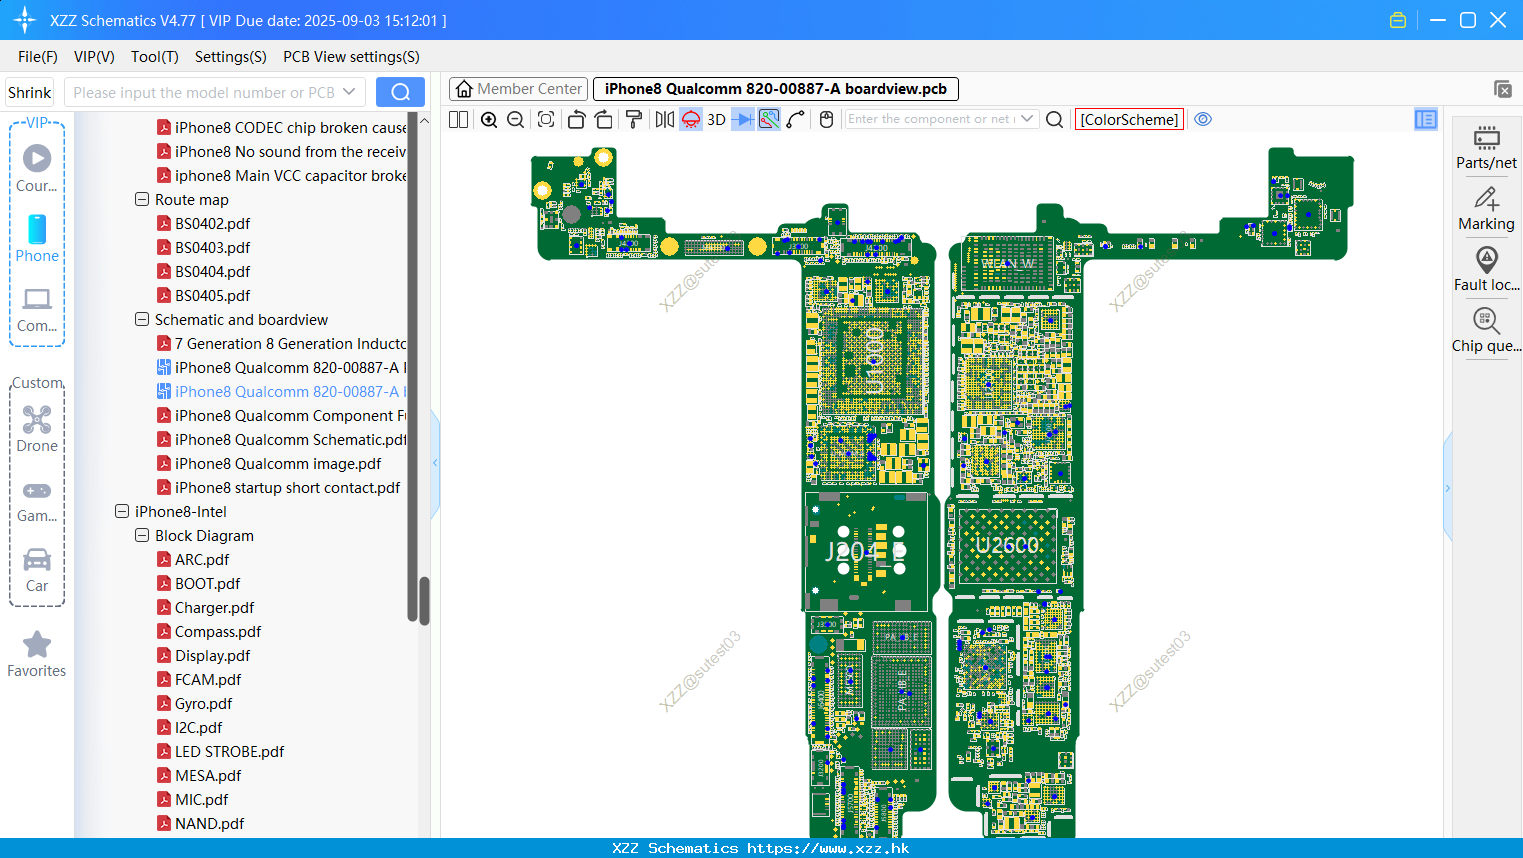Open PCB View settings(S) menu
The height and width of the screenshot is (858, 1523).
point(351,57)
